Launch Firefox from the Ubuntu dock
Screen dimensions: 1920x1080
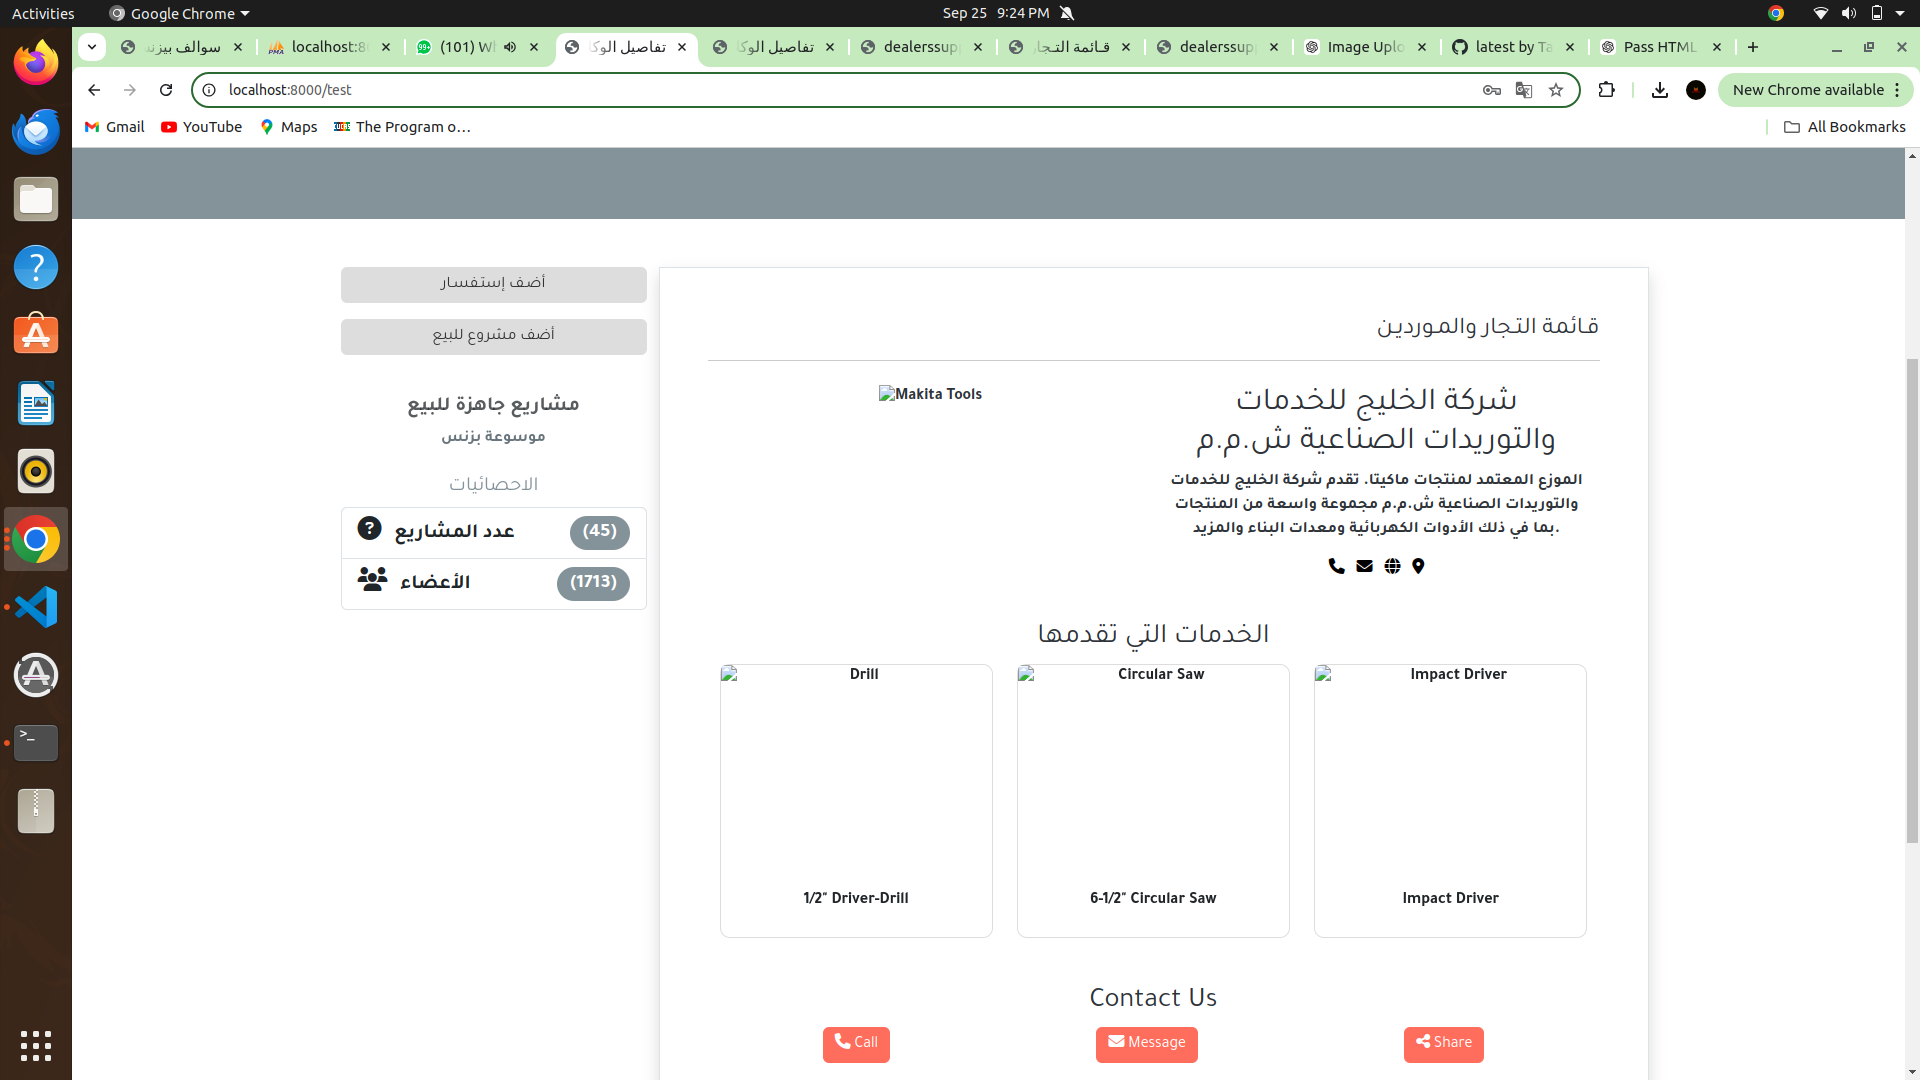[35, 62]
